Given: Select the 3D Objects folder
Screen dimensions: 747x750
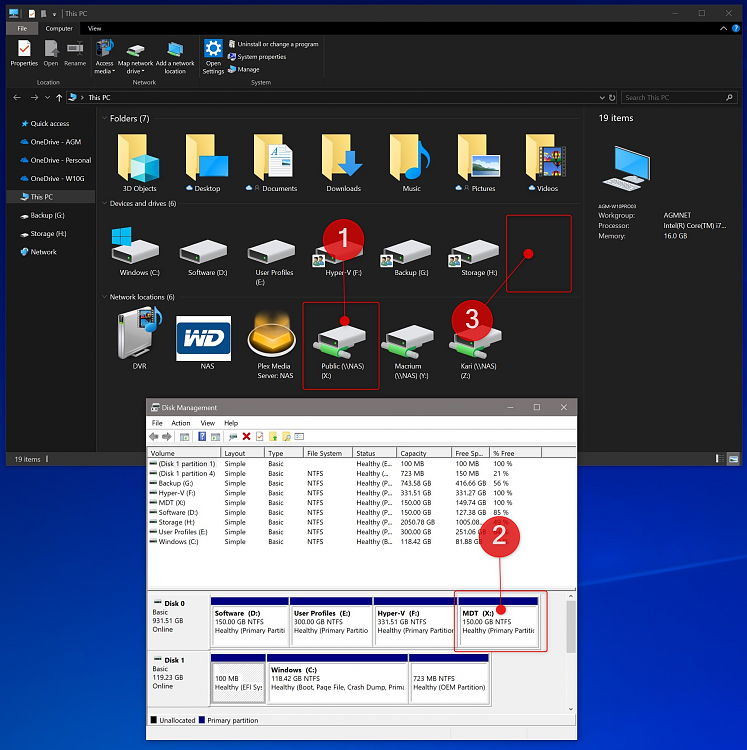Looking at the screenshot, I should click(x=139, y=163).
